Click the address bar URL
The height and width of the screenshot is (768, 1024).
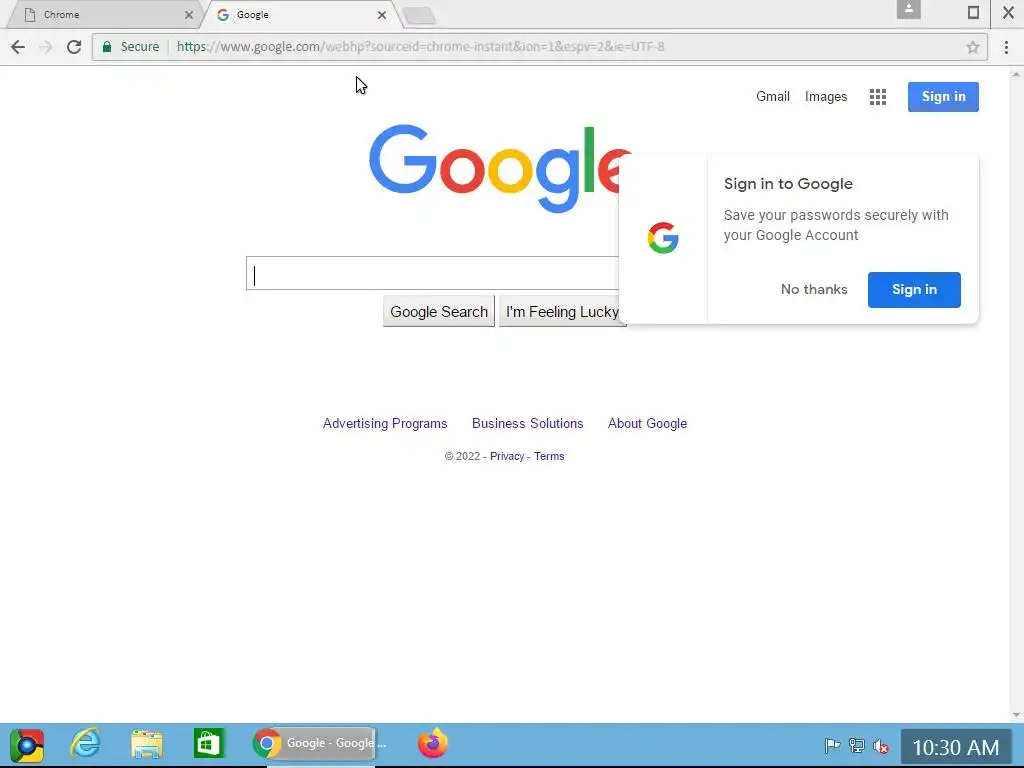click(421, 47)
